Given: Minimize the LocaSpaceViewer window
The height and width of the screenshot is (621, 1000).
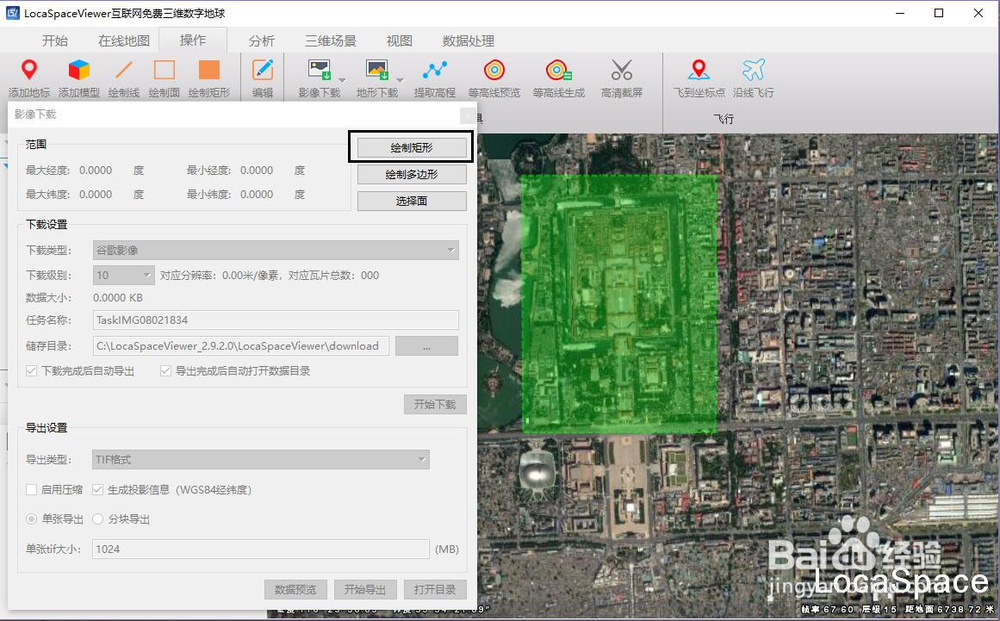Looking at the screenshot, I should 900,13.
